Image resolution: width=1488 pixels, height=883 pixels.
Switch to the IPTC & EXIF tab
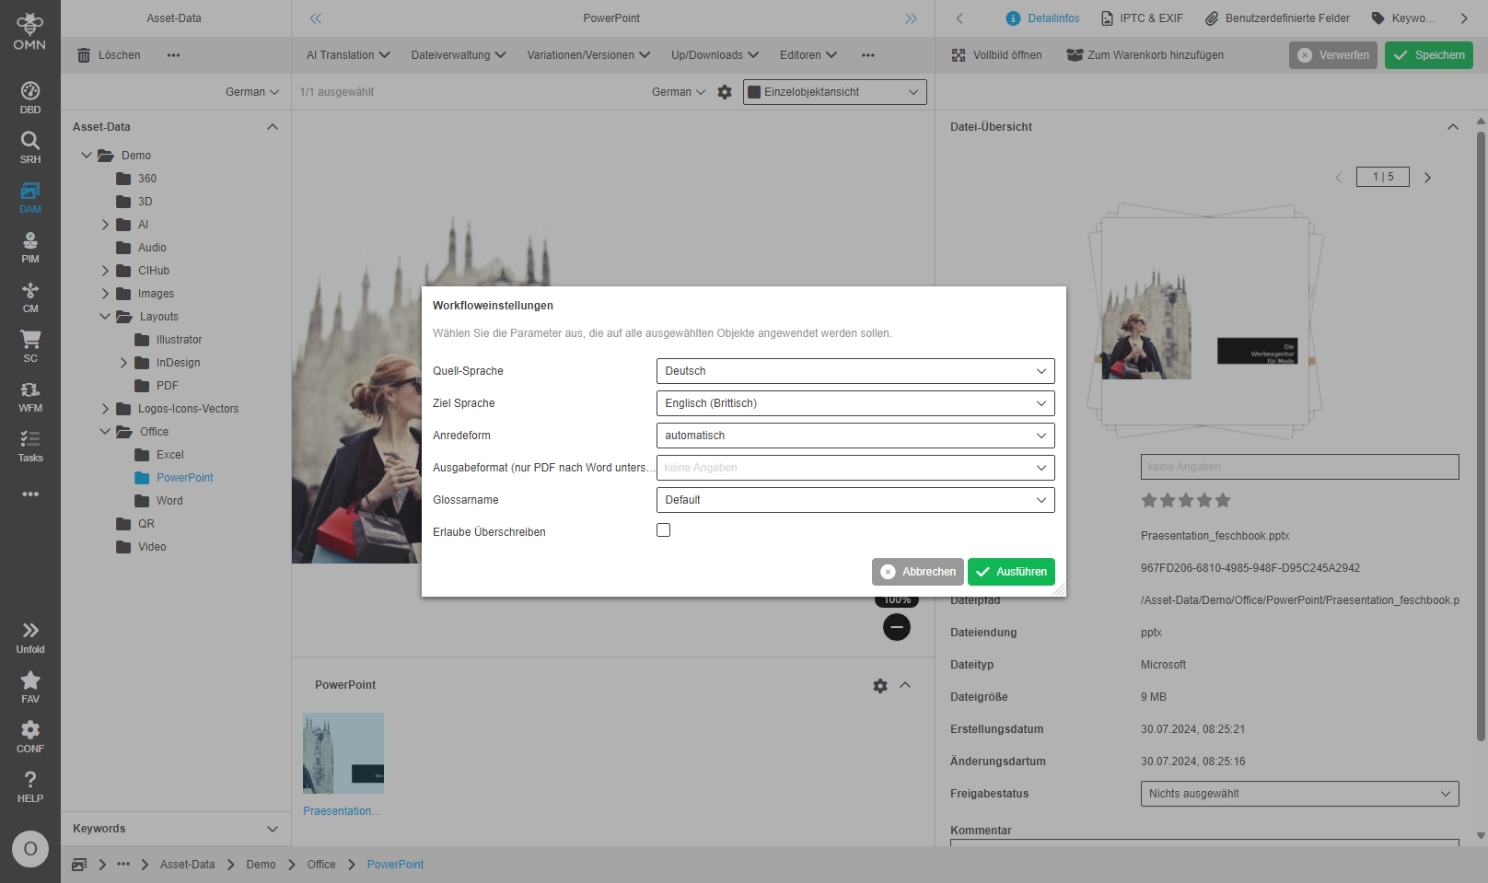coord(1141,18)
